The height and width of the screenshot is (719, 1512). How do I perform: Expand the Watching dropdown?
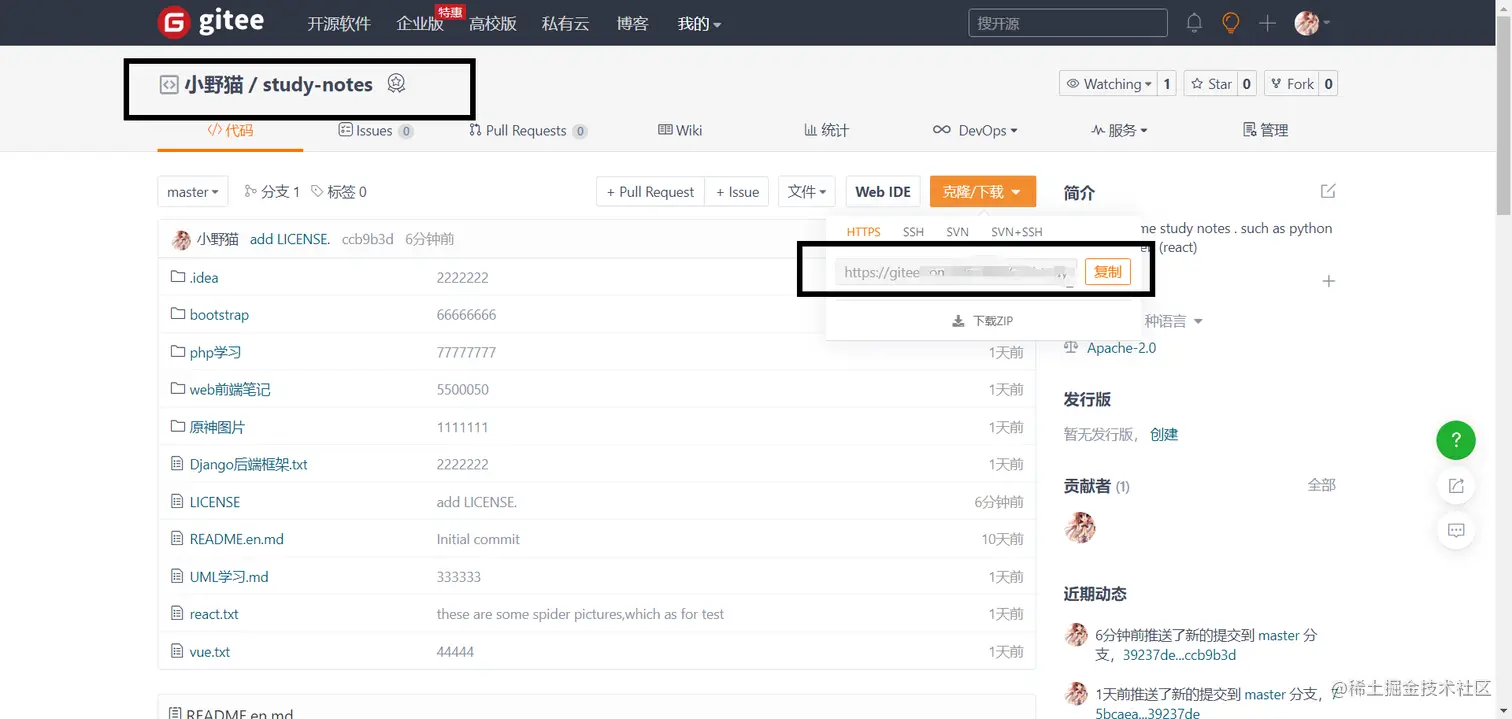(1109, 84)
